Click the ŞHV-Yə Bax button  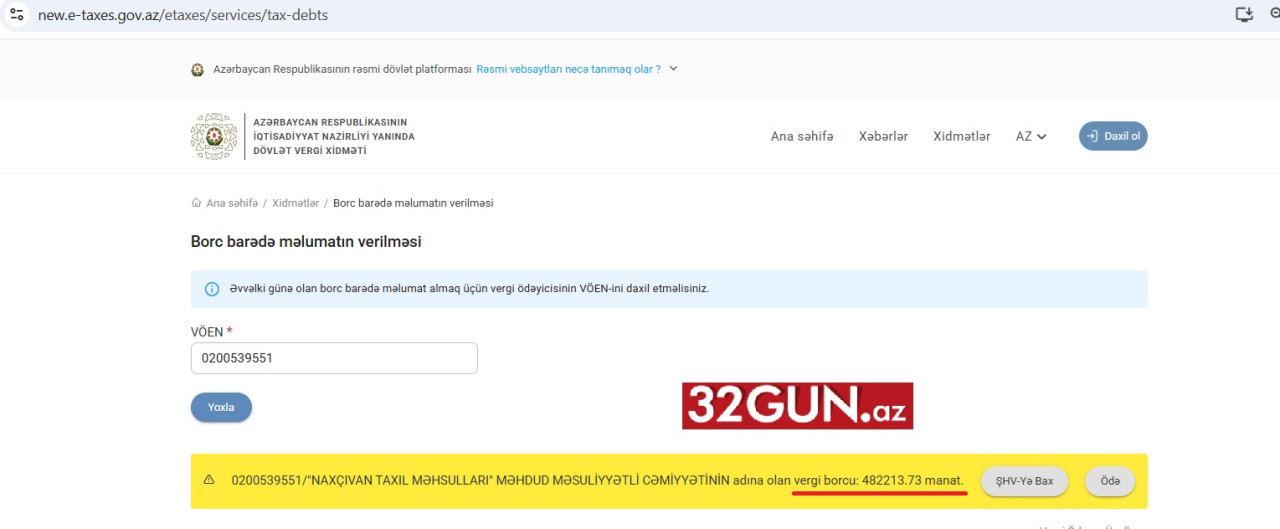tap(1024, 481)
